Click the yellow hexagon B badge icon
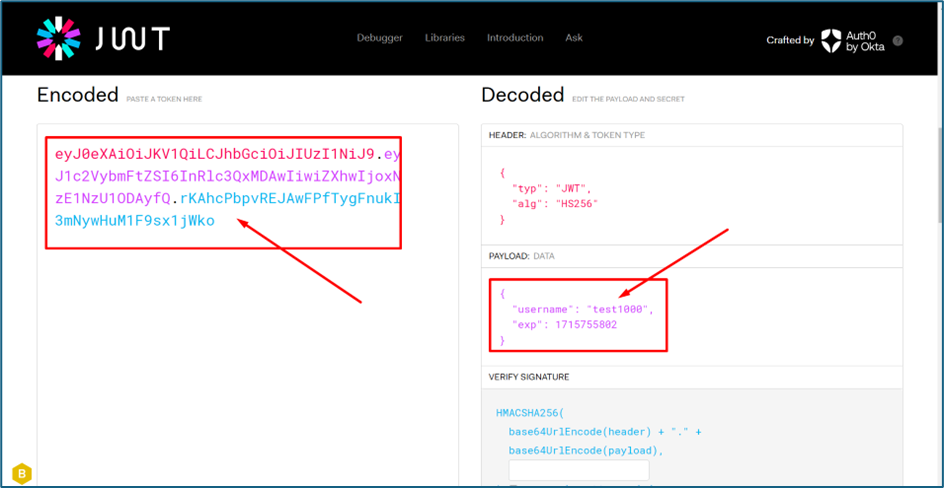This screenshot has width=944, height=488. 22,473
